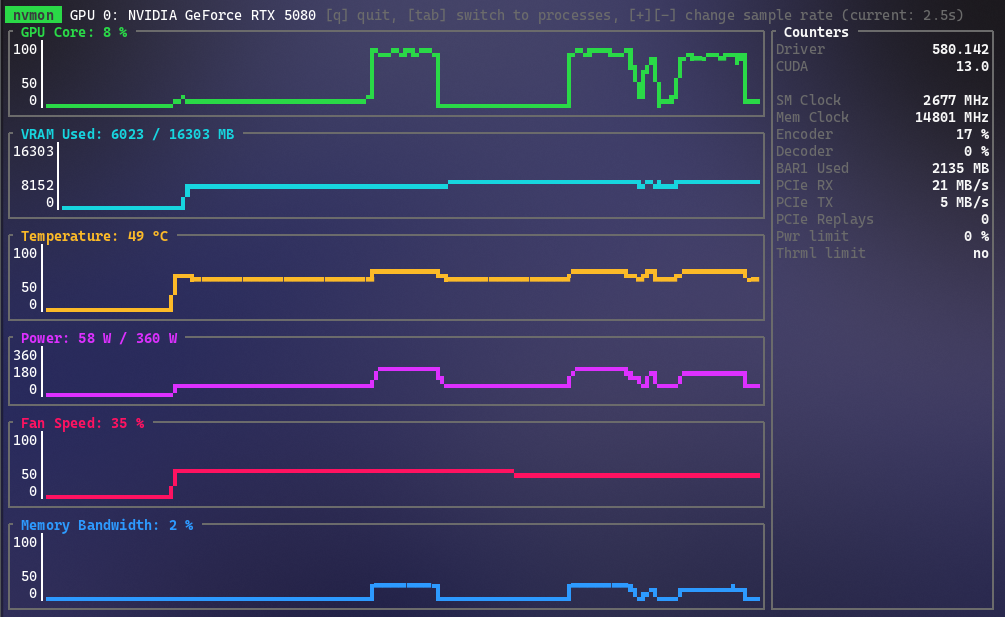Click the 180 axis label in Power graph
Image resolution: width=1005 pixels, height=617 pixels.
pos(25,372)
